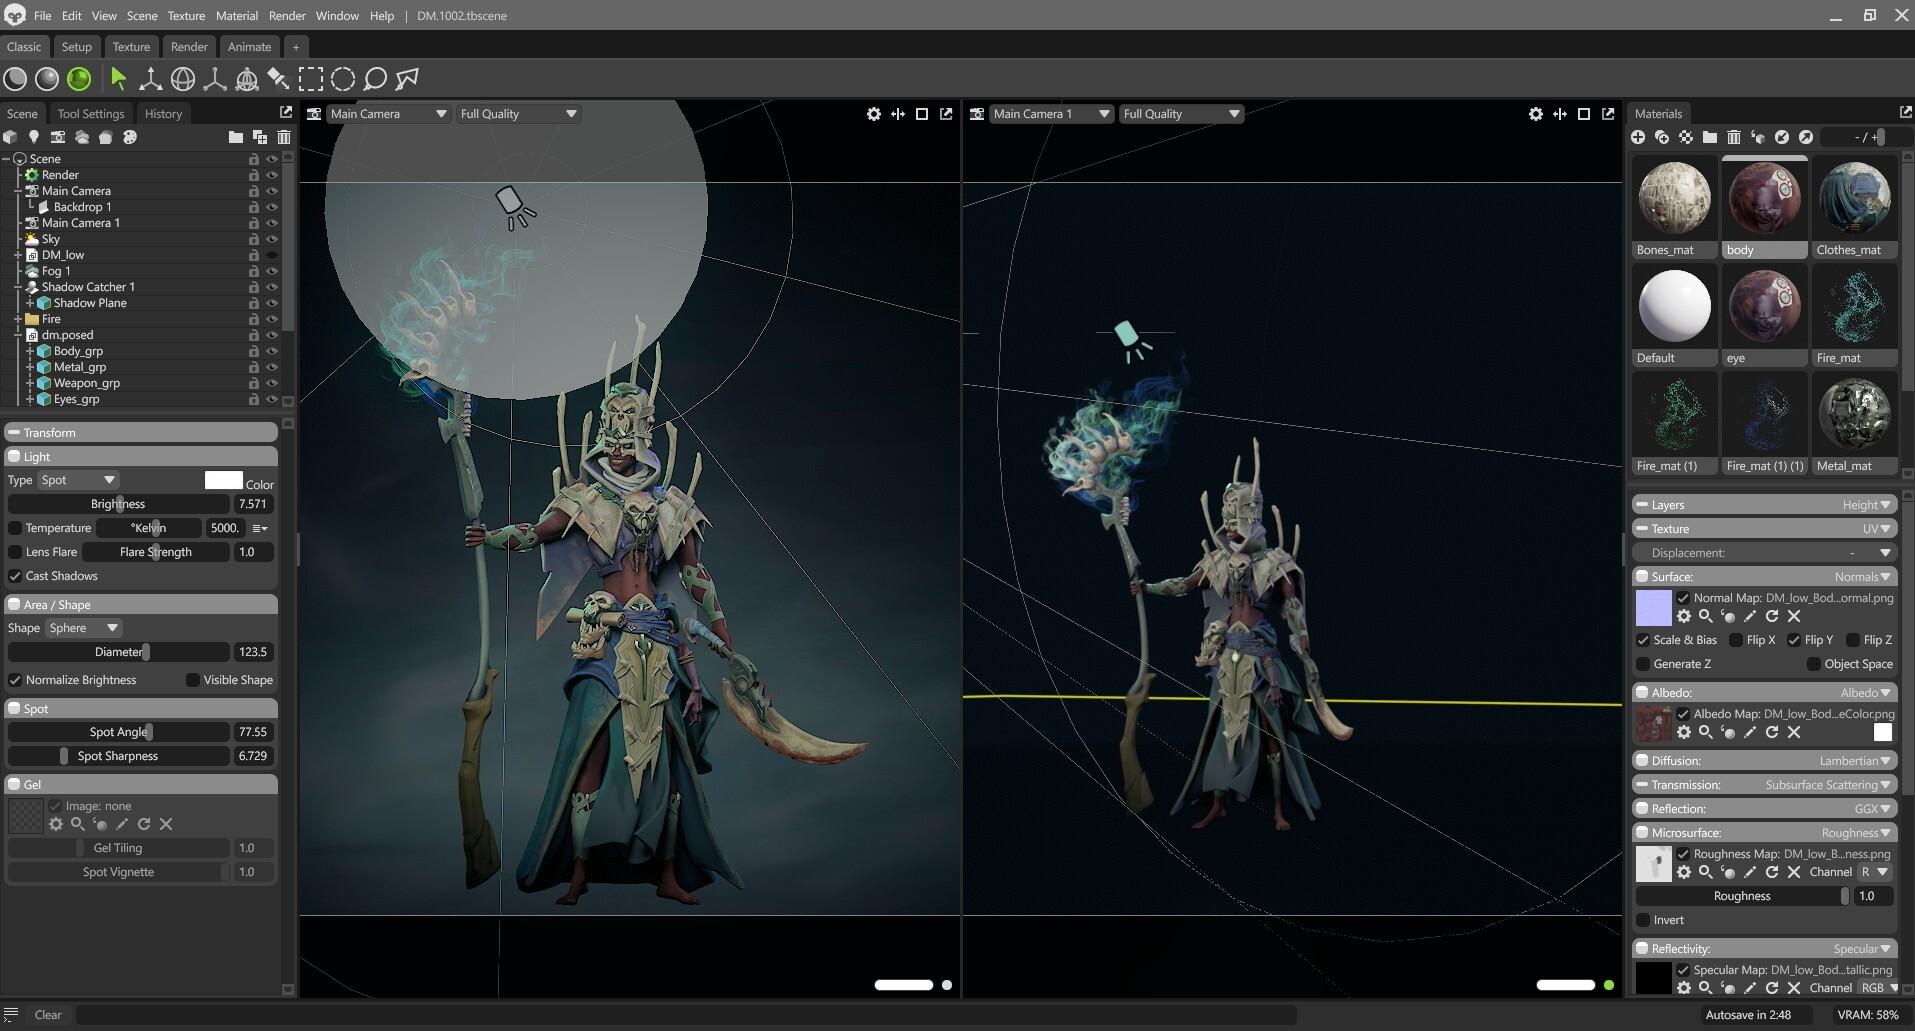The height and width of the screenshot is (1031, 1915).
Task: Open the Full Quality dropdown in left viewport
Action: 517,114
